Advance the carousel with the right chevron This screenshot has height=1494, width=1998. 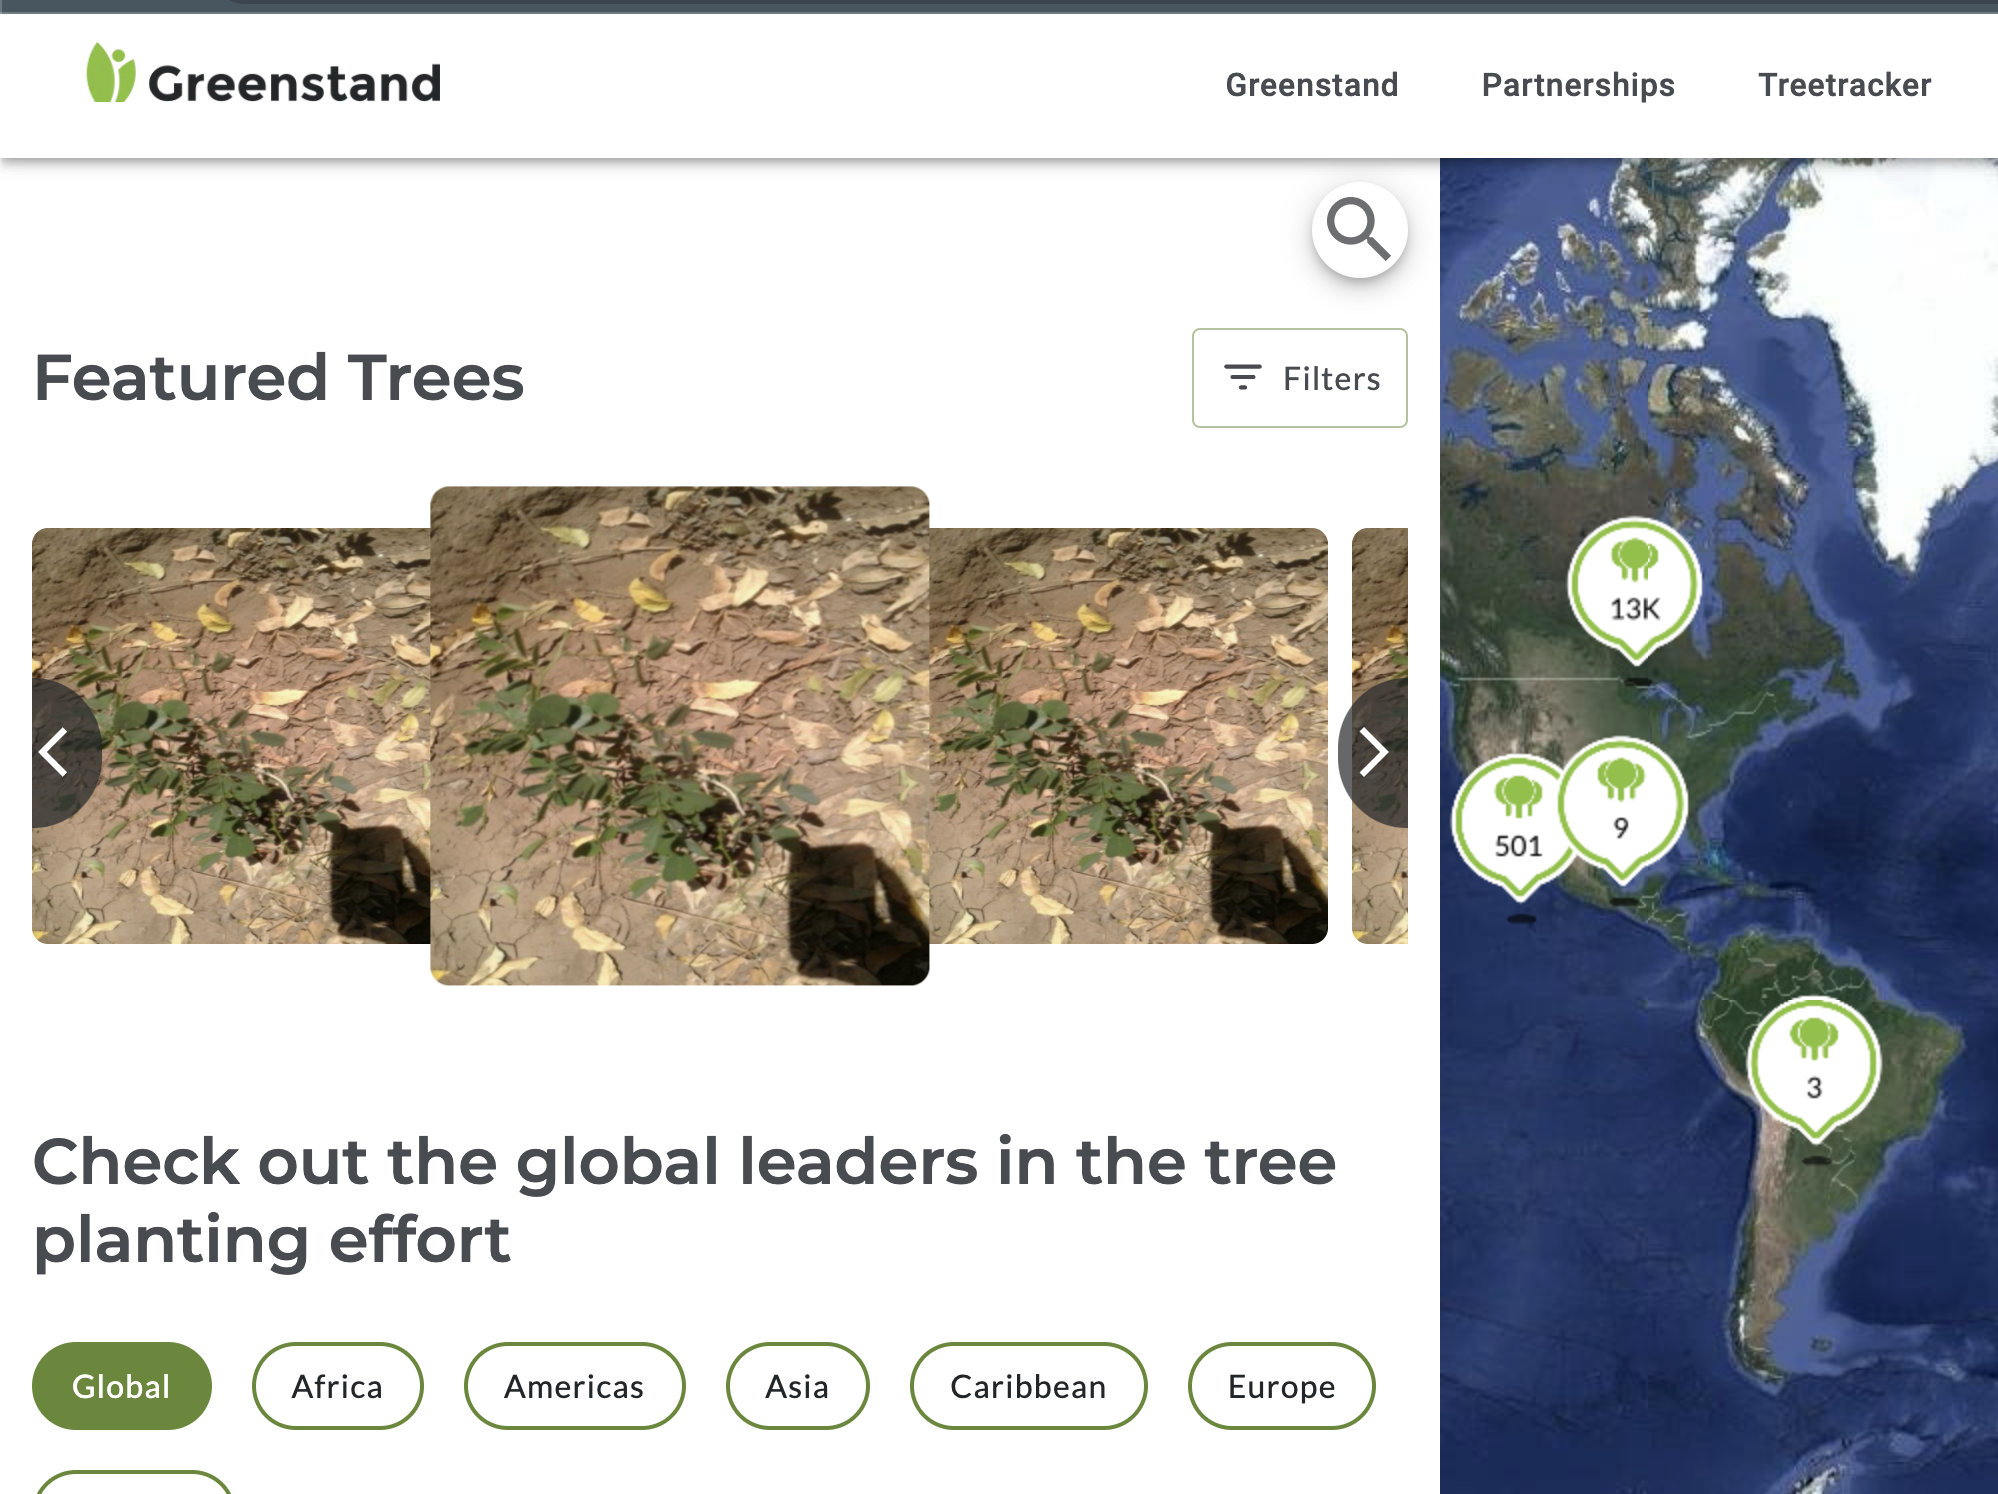[x=1374, y=753]
